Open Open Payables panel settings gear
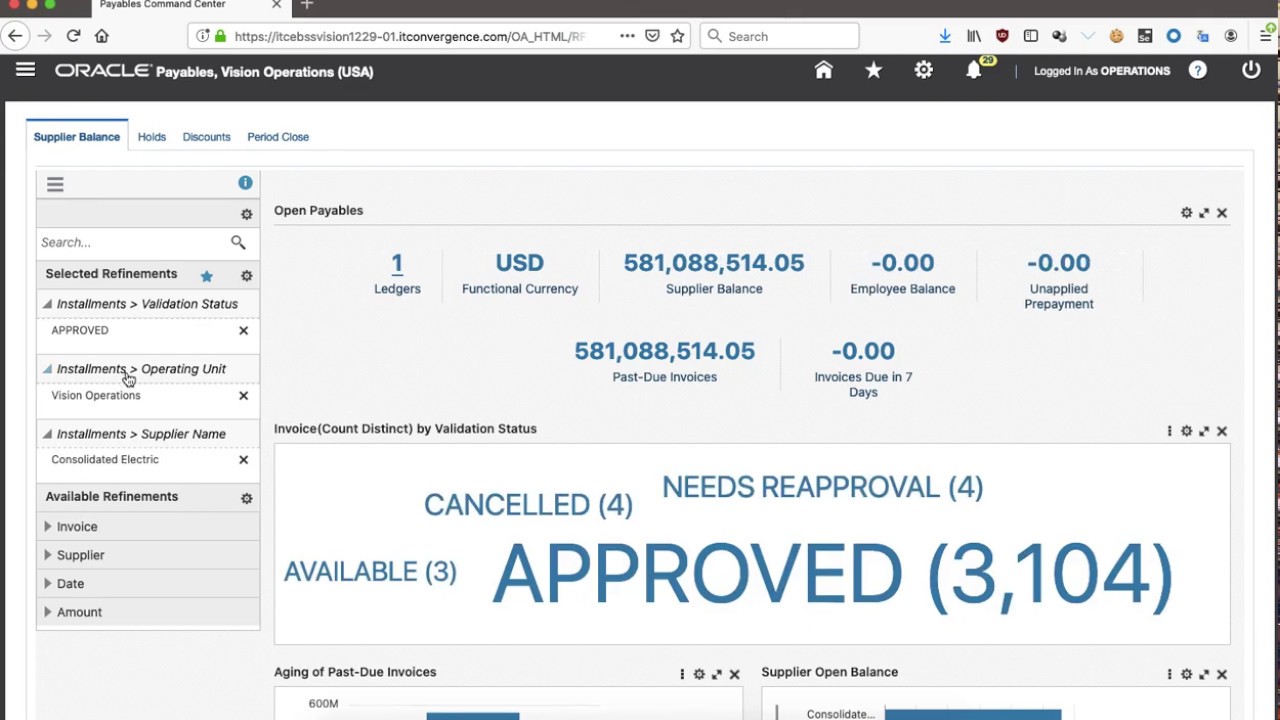This screenshot has width=1280, height=720. pyautogui.click(x=1186, y=213)
